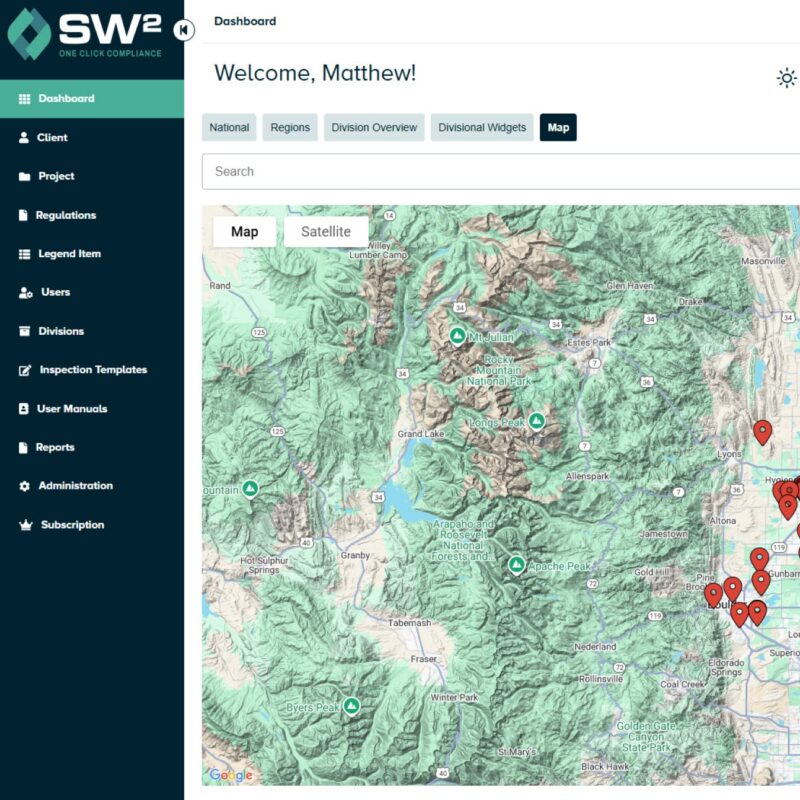Image resolution: width=800 pixels, height=800 pixels.
Task: Open the Division Overview tab
Action: [x=373, y=127]
